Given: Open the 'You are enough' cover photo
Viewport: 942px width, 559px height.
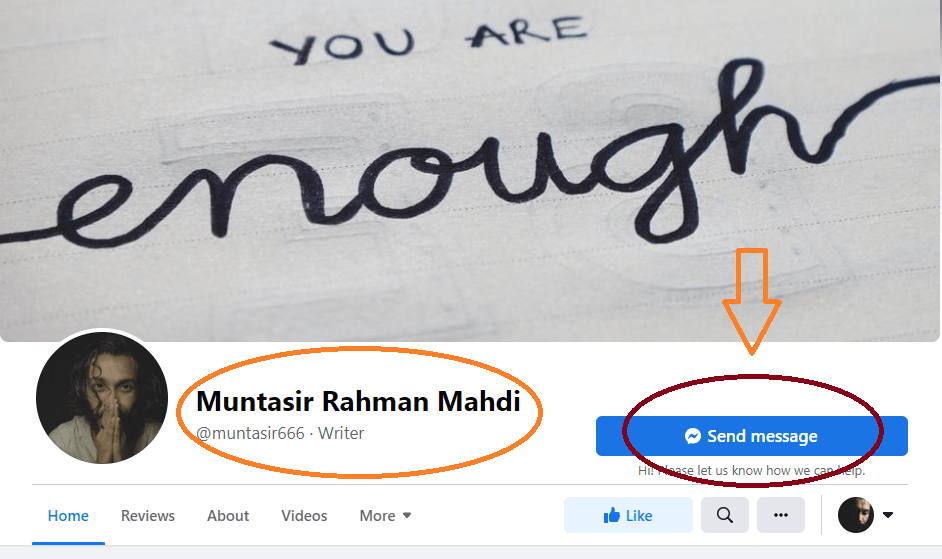Looking at the screenshot, I should click(470, 171).
